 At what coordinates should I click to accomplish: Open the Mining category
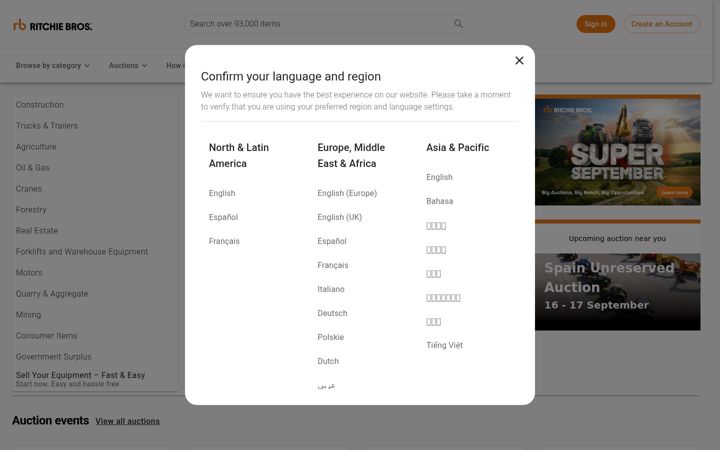28,315
